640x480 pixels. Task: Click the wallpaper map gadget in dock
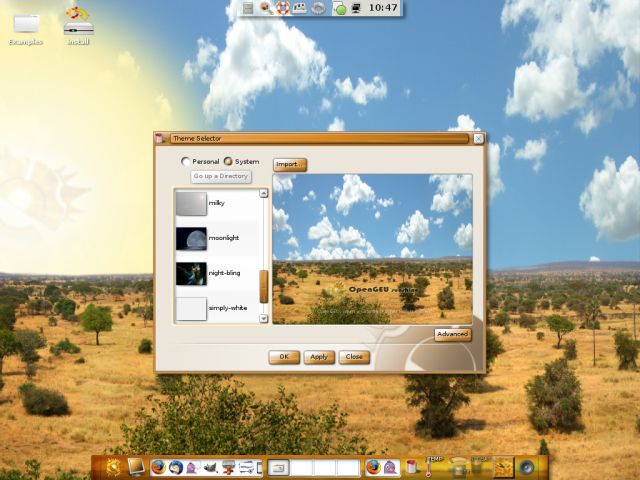(x=504, y=467)
